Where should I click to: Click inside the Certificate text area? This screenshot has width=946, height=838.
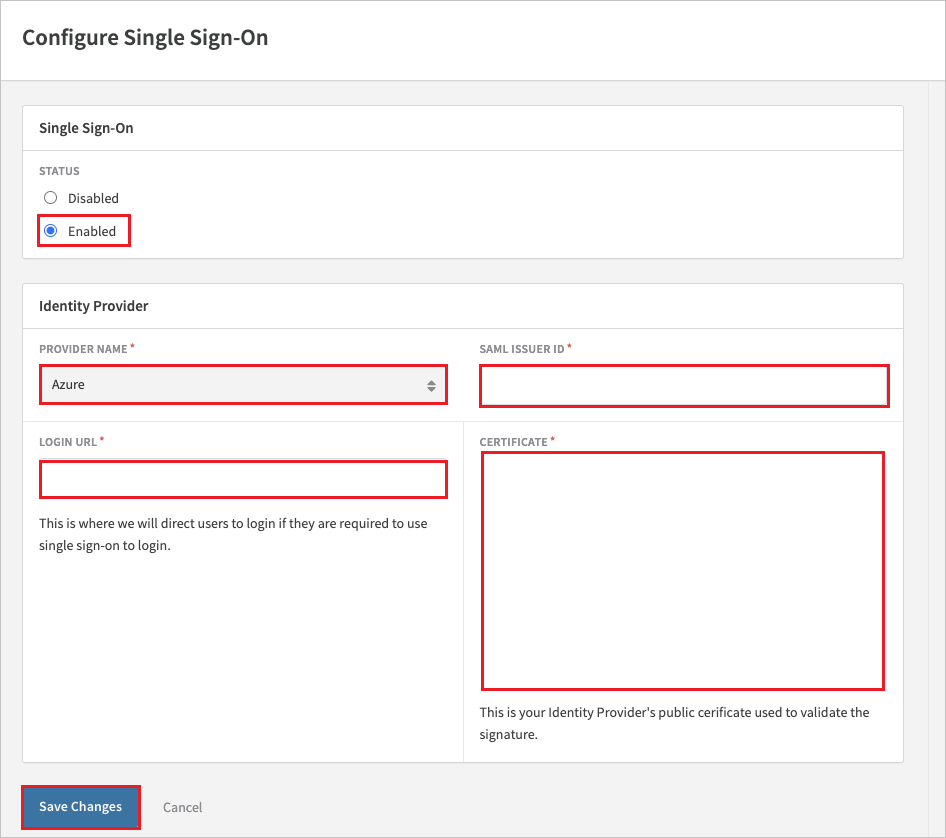coord(683,571)
